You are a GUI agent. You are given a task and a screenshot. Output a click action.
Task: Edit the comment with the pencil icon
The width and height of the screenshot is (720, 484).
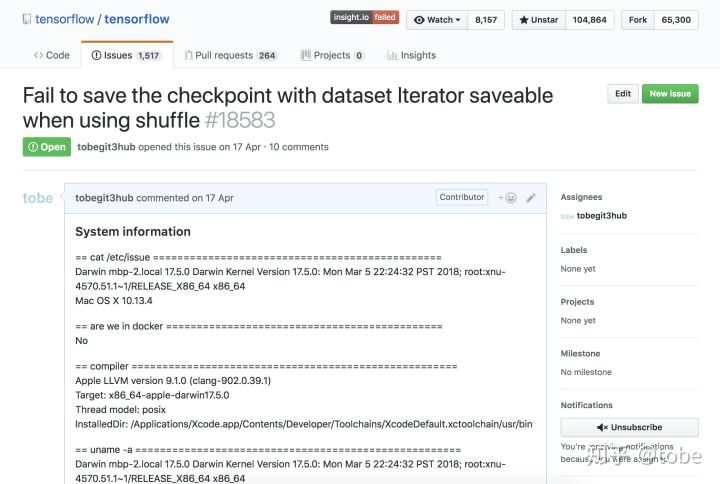click(531, 198)
